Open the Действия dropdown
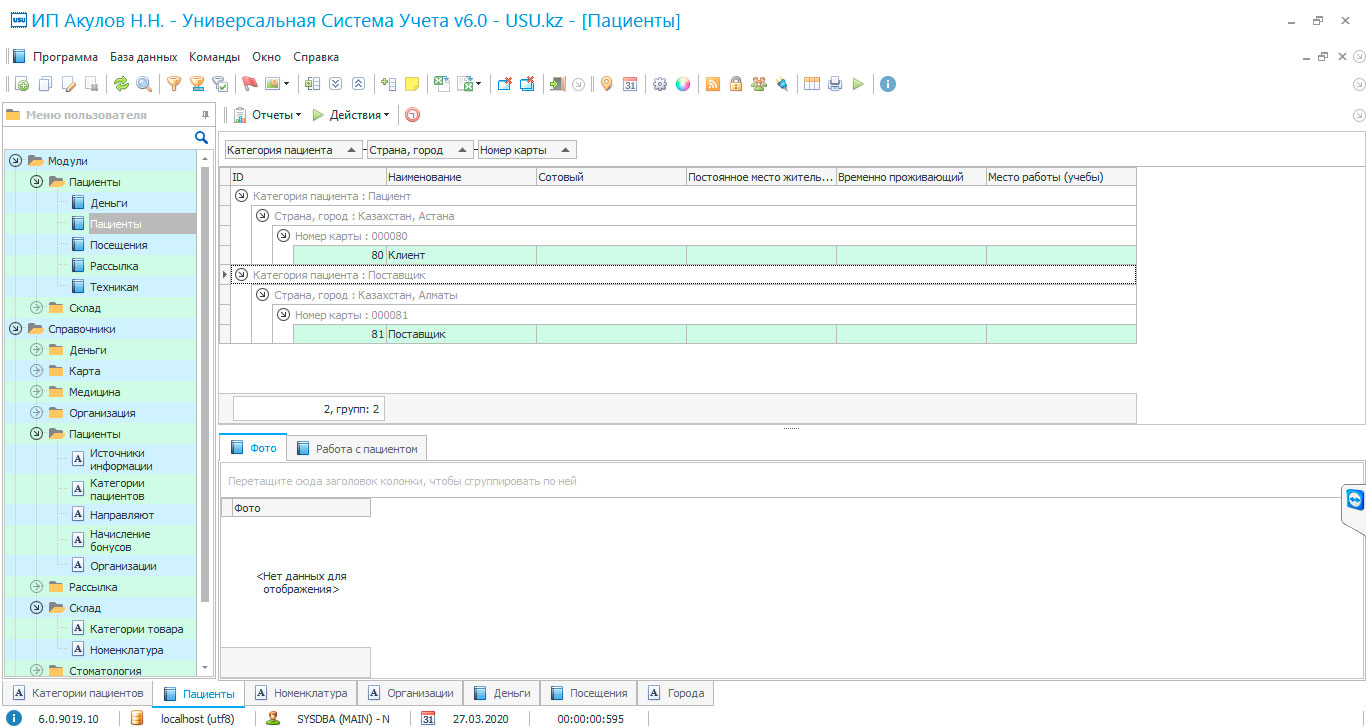1366x728 pixels. pyautogui.click(x=351, y=115)
